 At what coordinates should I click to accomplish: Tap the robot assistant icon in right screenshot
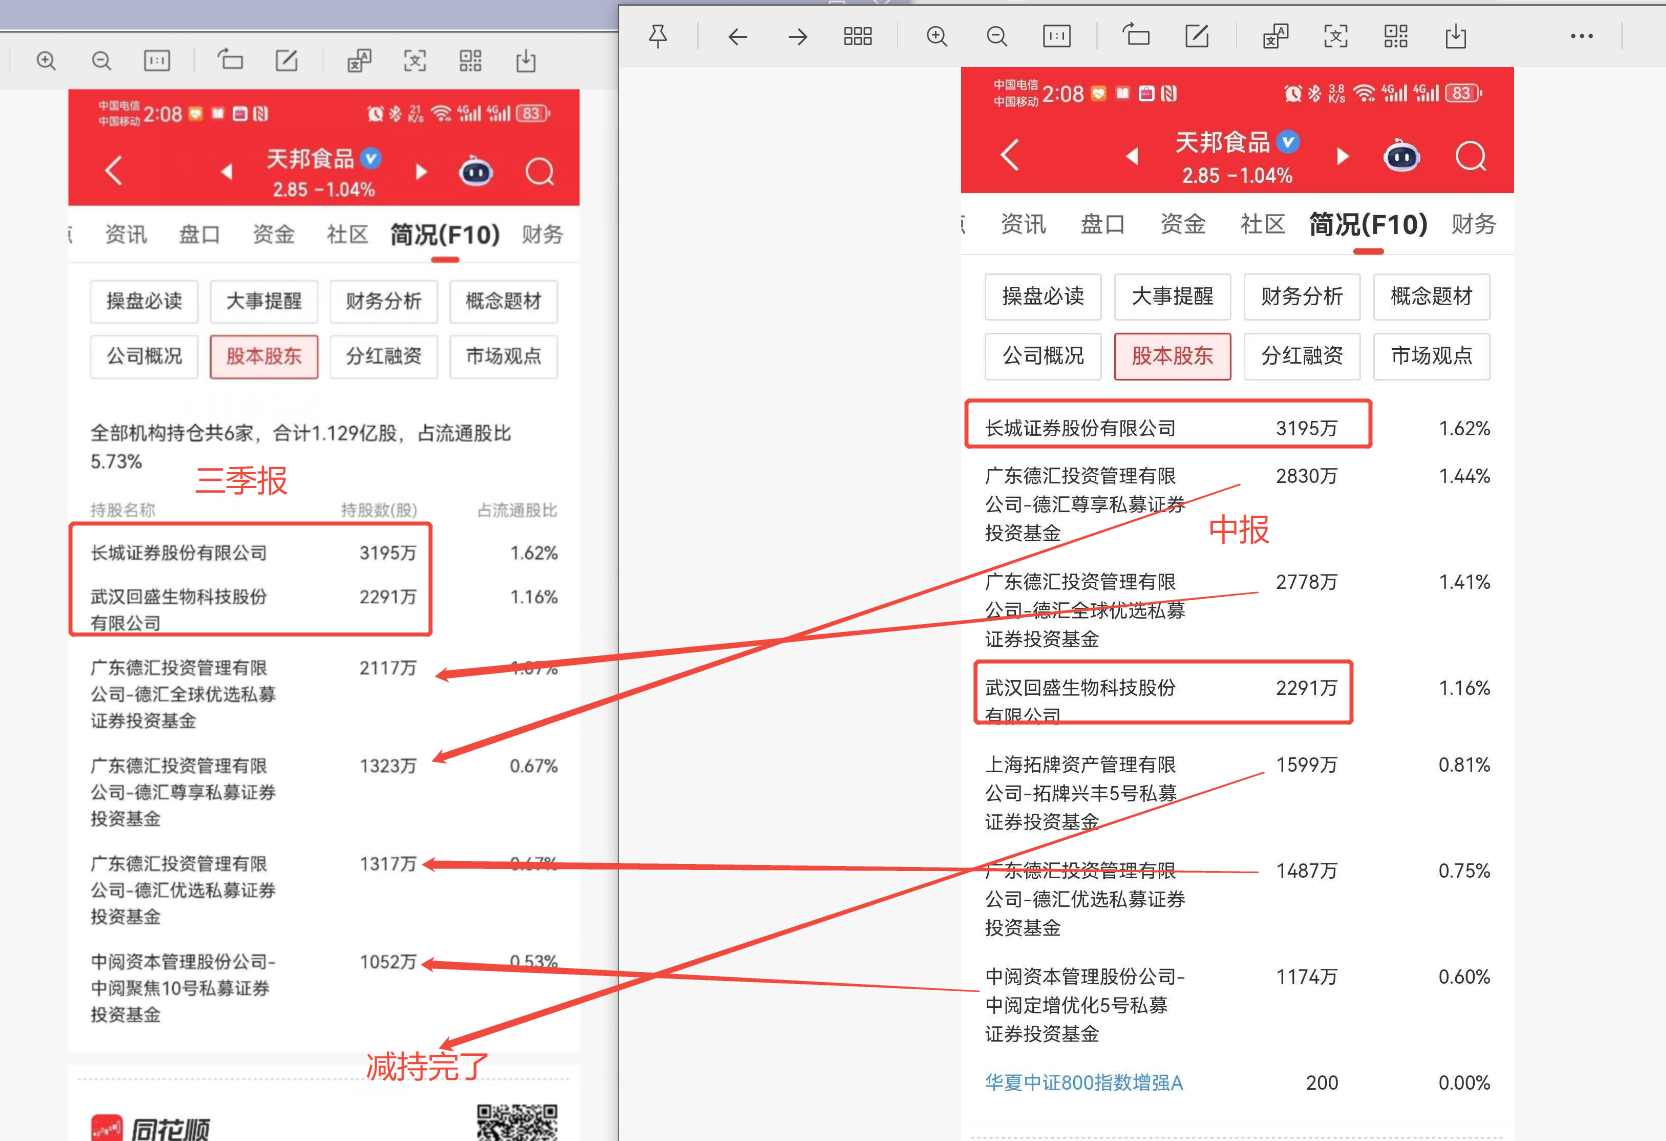pyautogui.click(x=1402, y=156)
